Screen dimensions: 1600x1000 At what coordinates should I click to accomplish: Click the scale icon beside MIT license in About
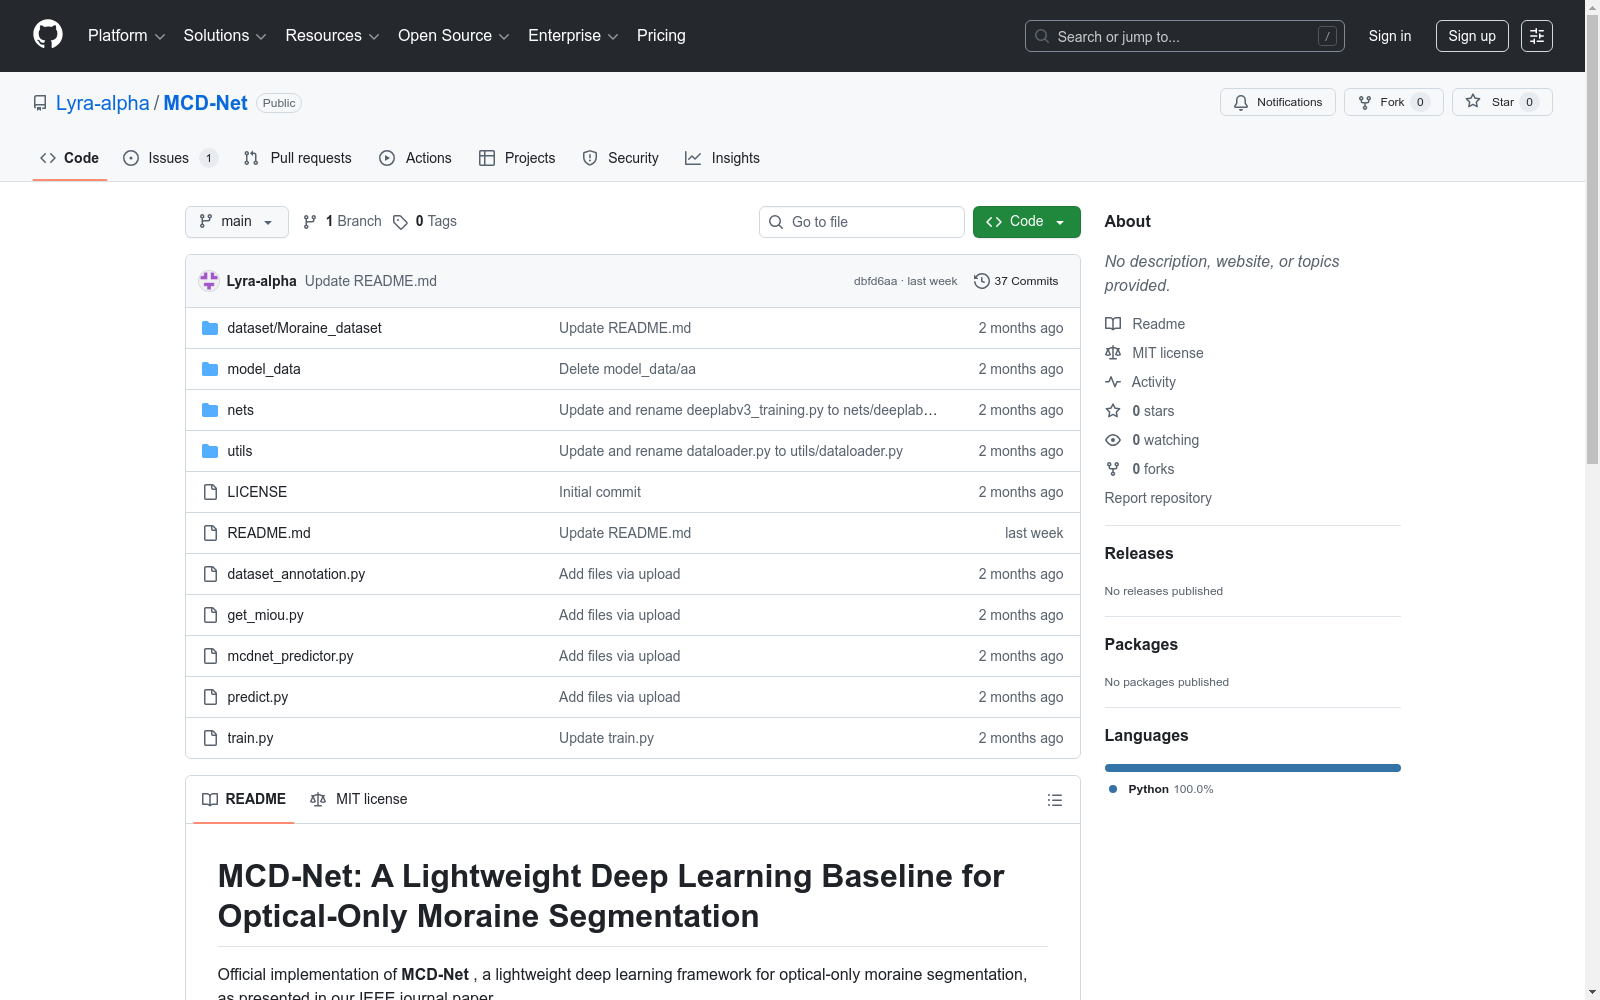click(1113, 353)
